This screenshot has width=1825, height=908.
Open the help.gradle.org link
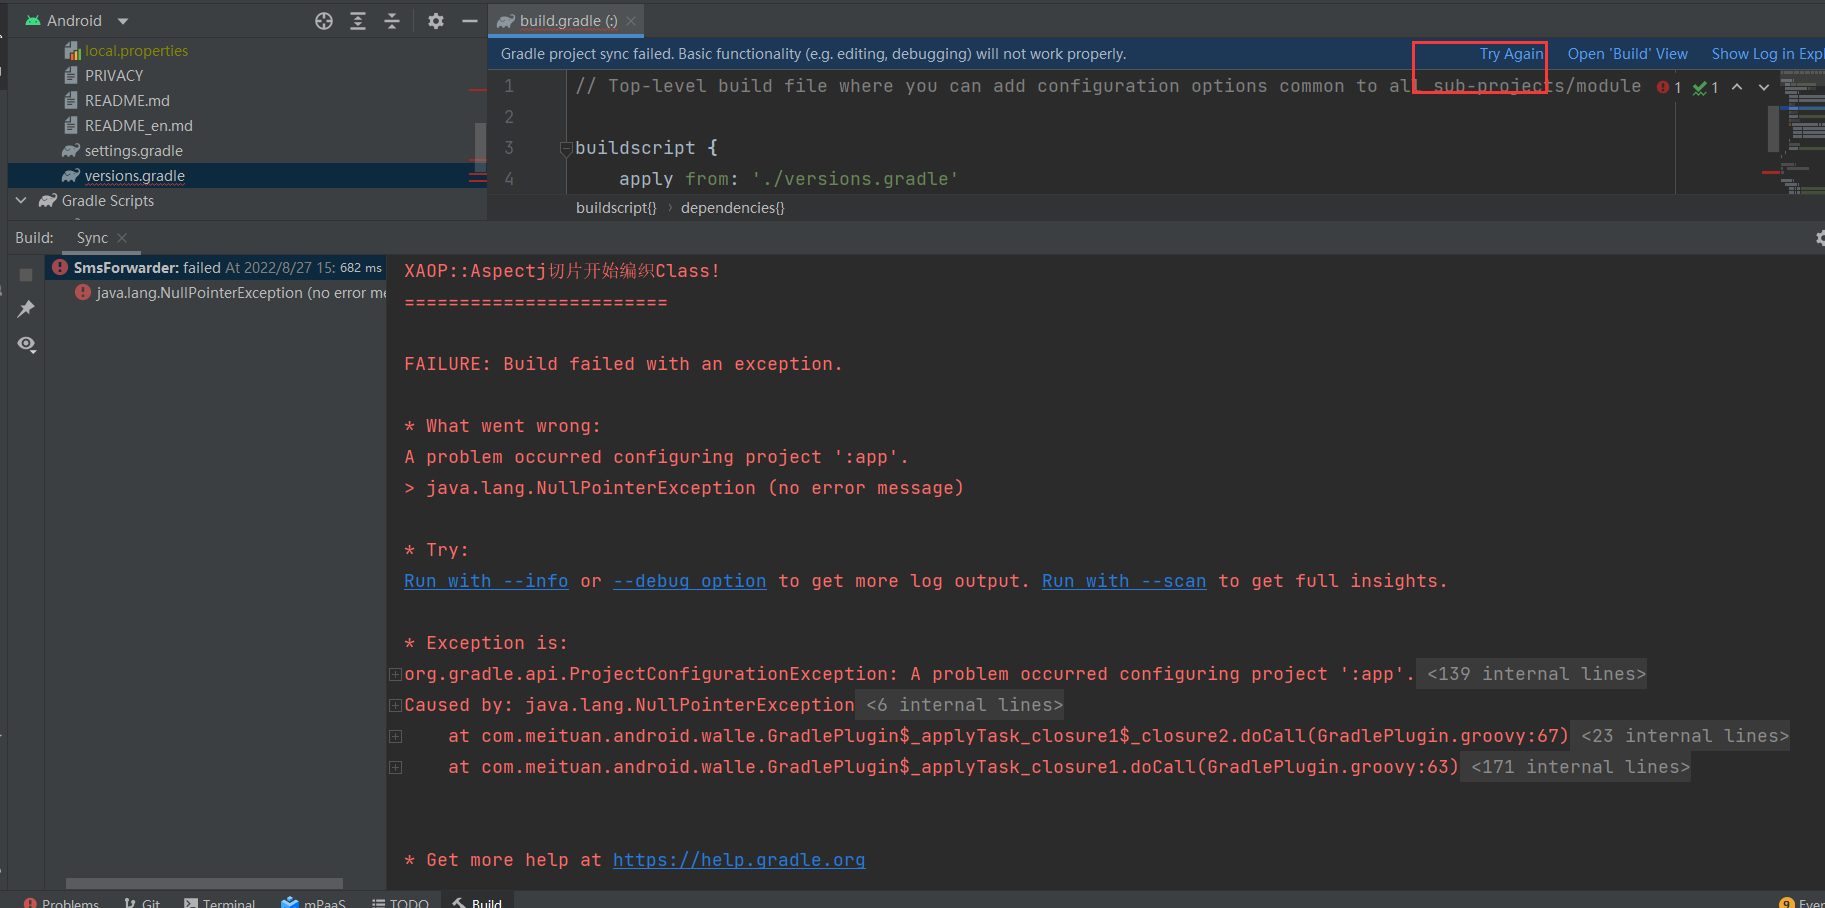point(739,859)
